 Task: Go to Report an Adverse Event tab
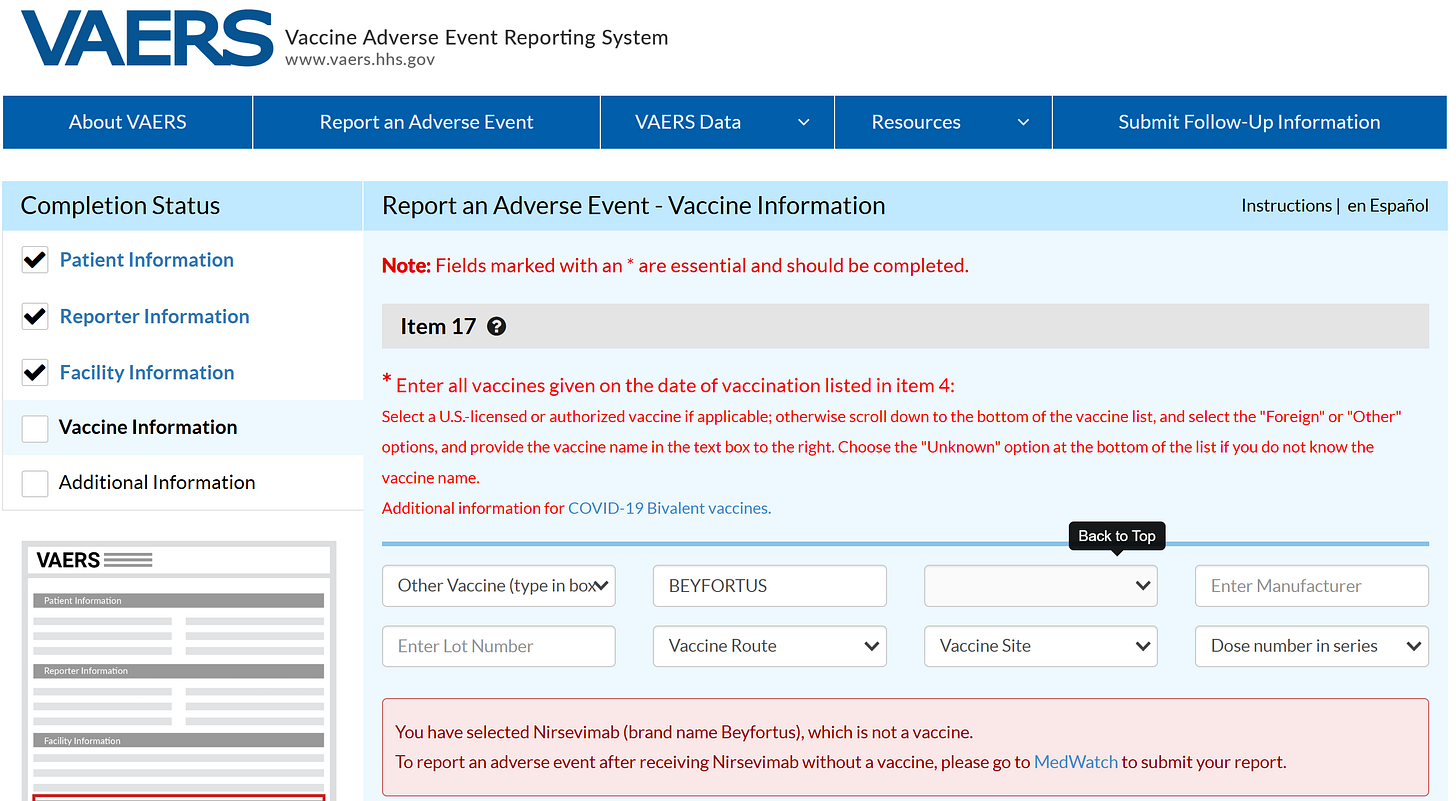[426, 122]
